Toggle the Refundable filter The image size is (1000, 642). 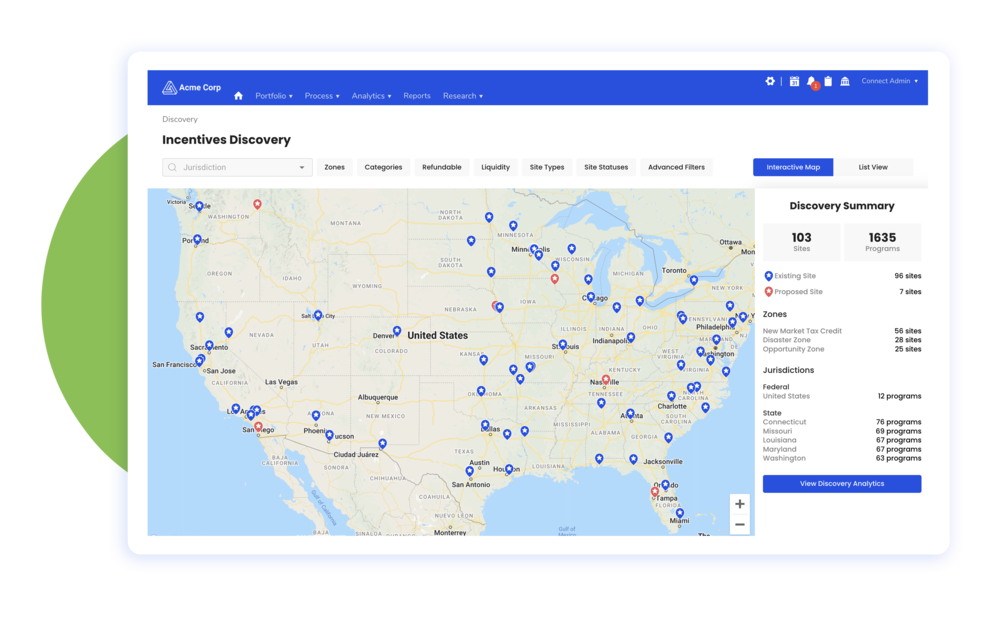coord(441,167)
